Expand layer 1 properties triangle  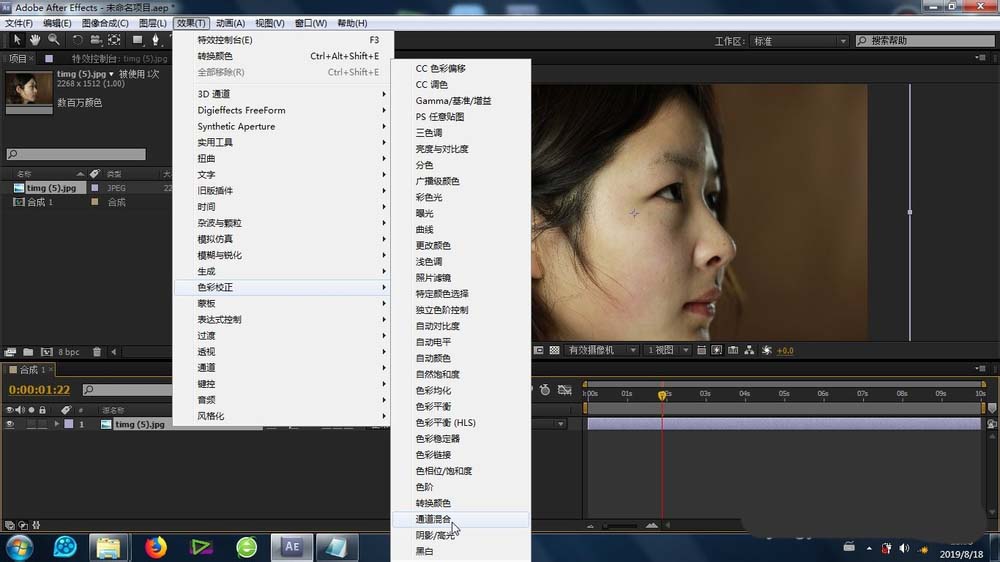click(x=56, y=424)
